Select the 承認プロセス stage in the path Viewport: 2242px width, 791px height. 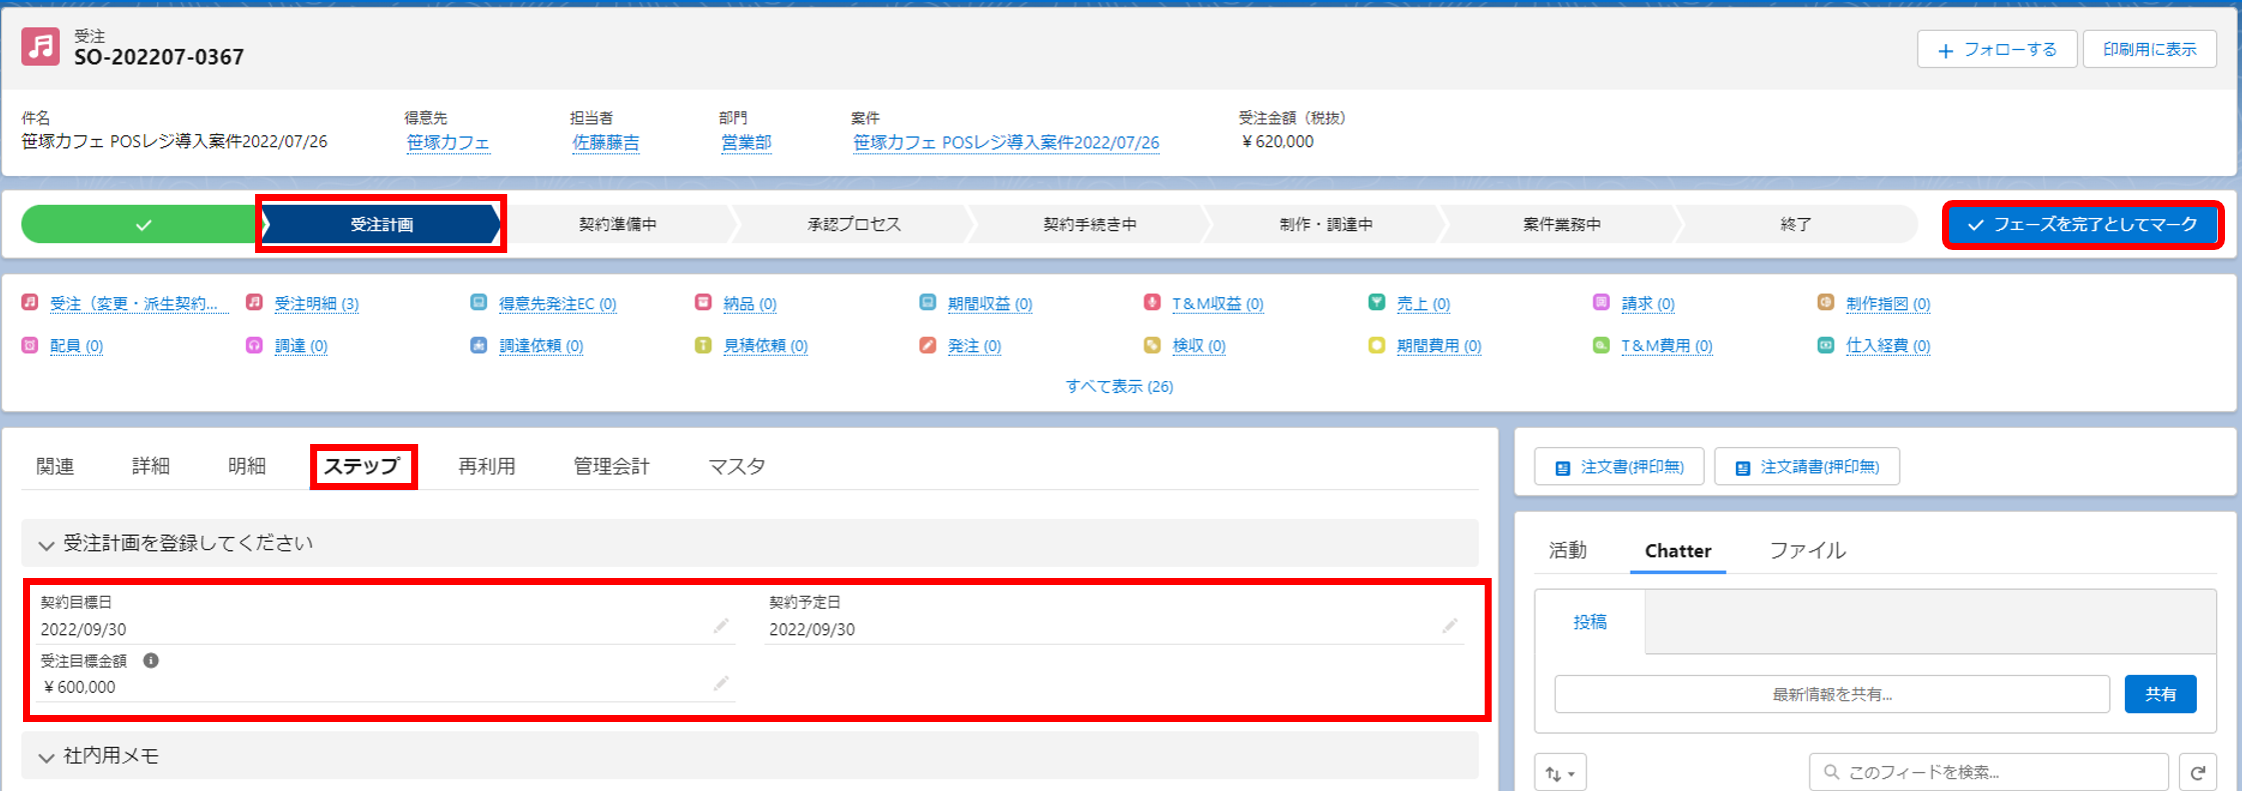click(x=853, y=225)
